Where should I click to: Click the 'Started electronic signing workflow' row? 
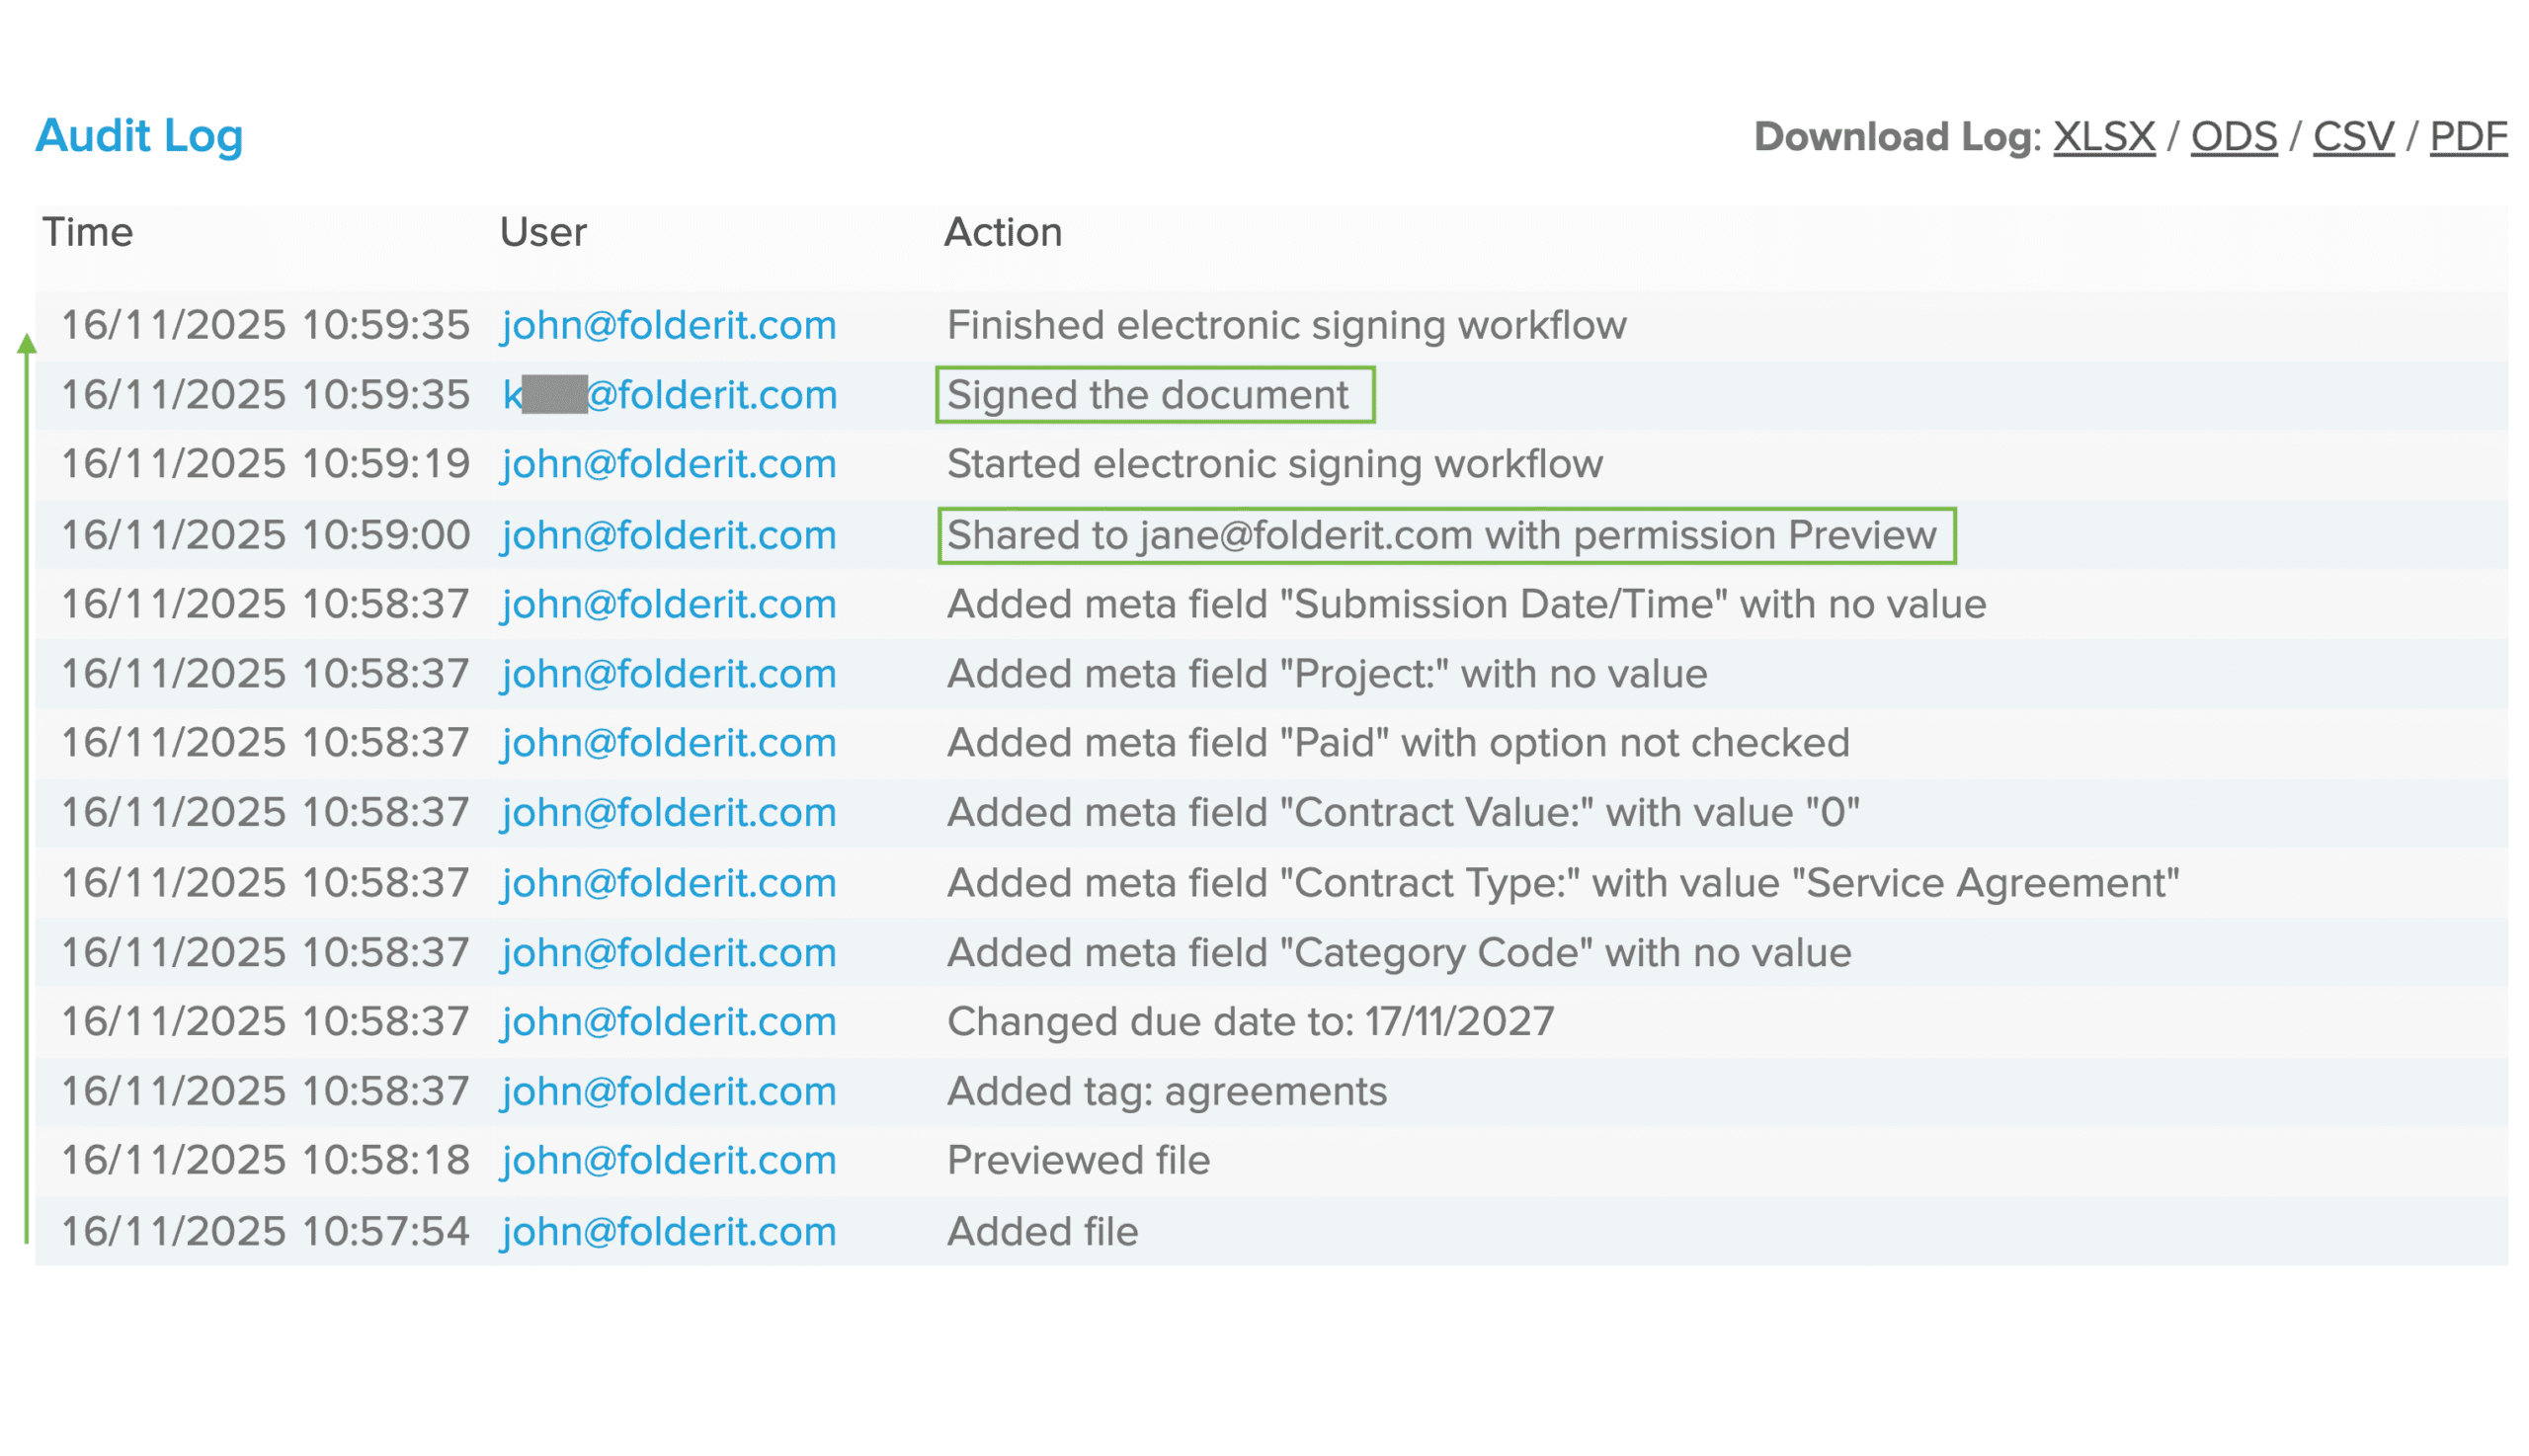click(1274, 463)
